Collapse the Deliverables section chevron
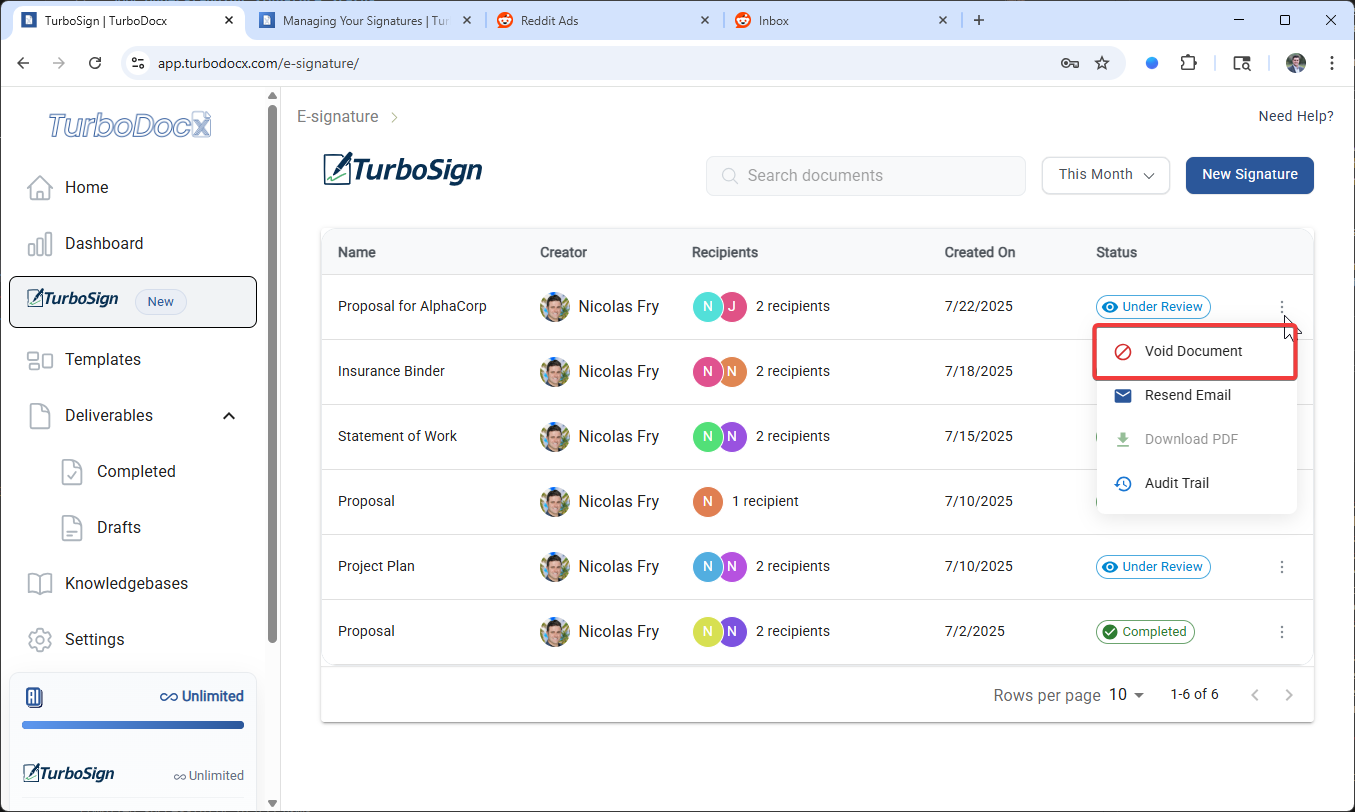Image resolution: width=1355 pixels, height=812 pixels. pos(229,415)
